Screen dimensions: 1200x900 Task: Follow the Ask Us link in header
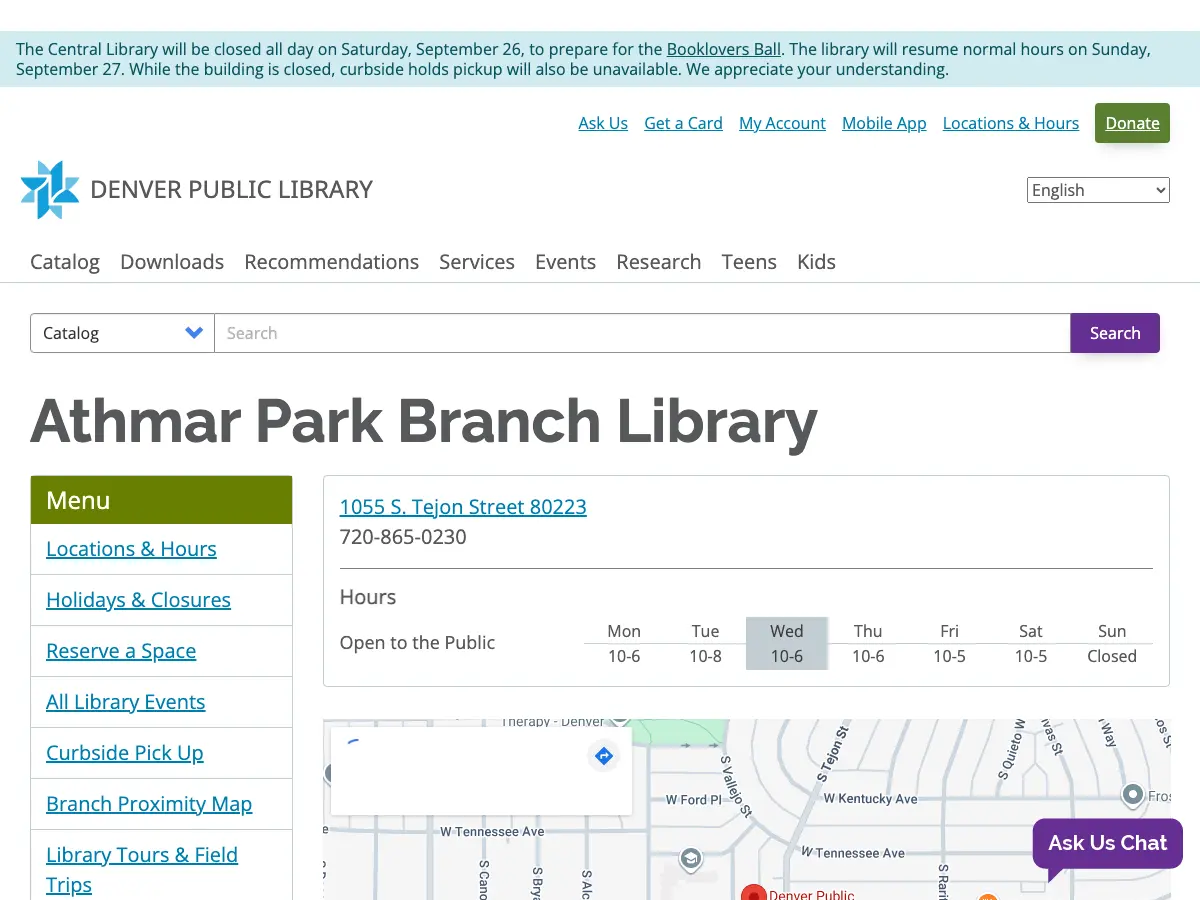603,123
